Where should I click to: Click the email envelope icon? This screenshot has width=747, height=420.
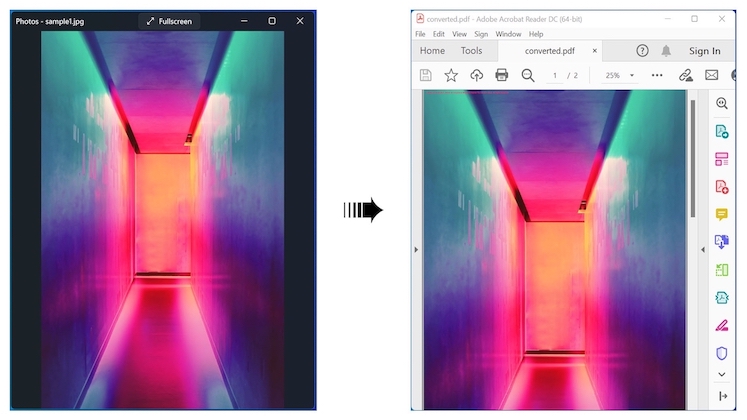pos(712,75)
